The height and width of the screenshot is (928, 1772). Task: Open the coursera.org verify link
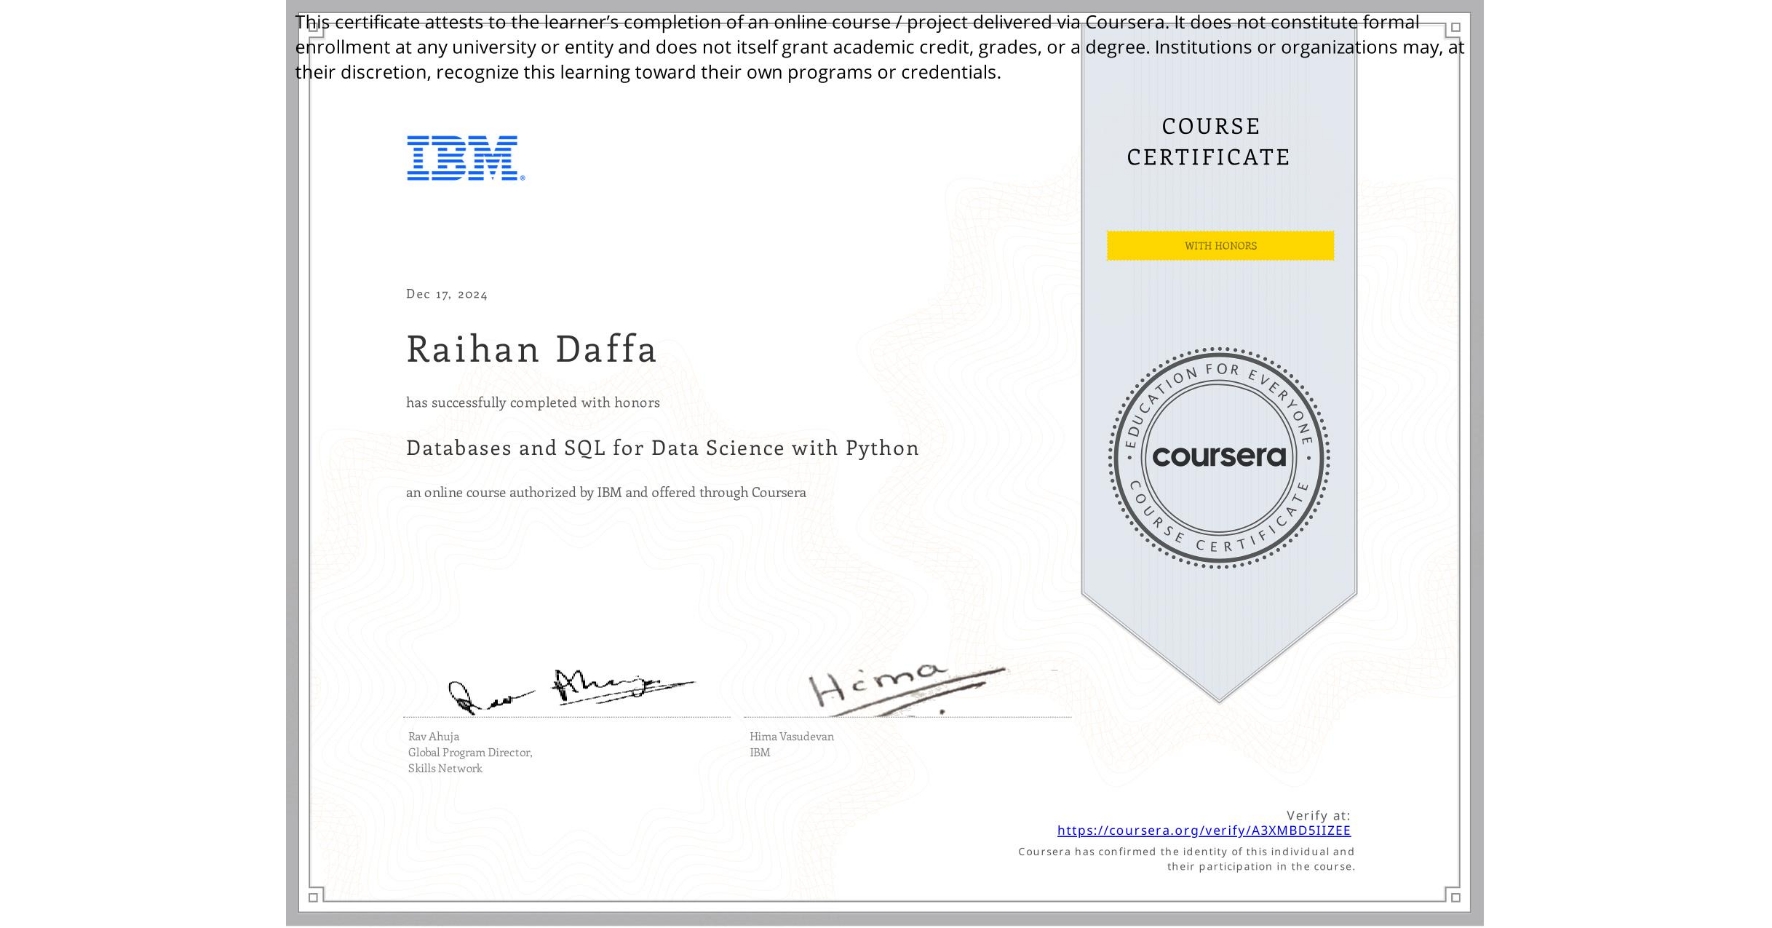pos(1203,830)
